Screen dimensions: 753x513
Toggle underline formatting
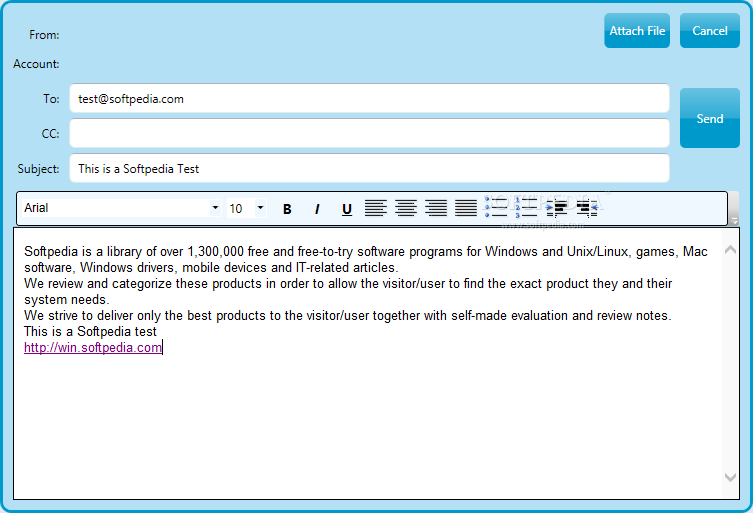click(347, 209)
